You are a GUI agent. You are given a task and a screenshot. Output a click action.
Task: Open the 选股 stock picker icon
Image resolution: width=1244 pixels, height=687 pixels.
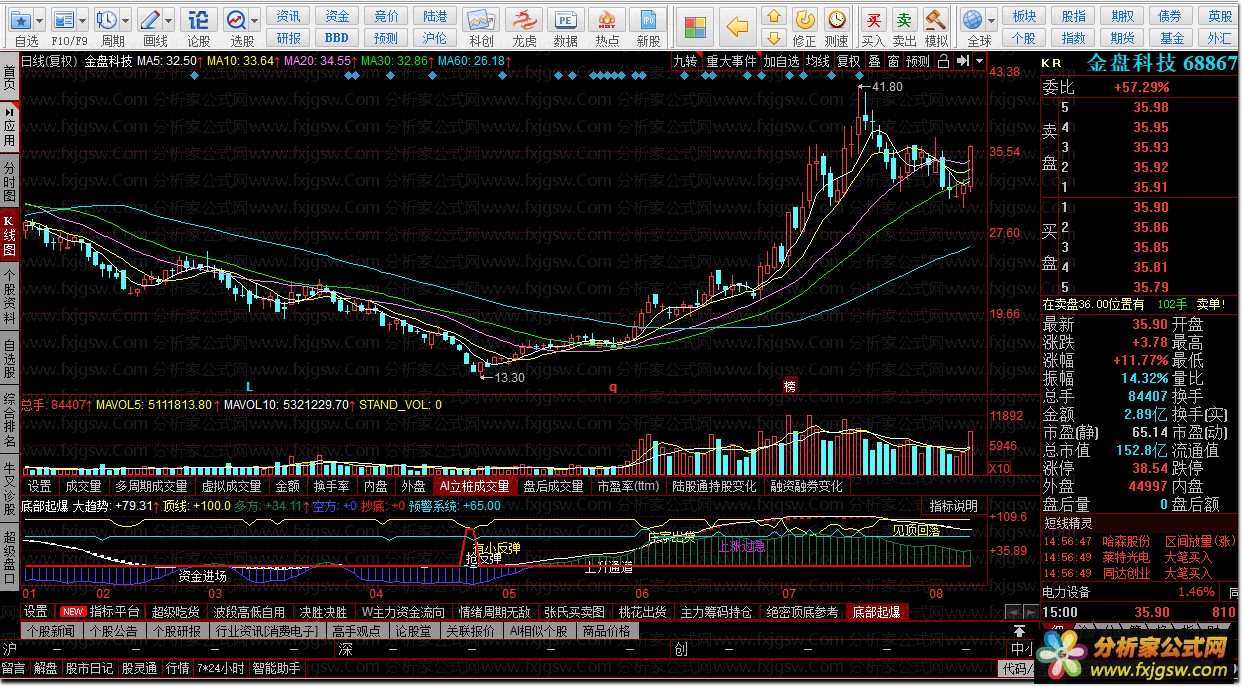pyautogui.click(x=237, y=20)
